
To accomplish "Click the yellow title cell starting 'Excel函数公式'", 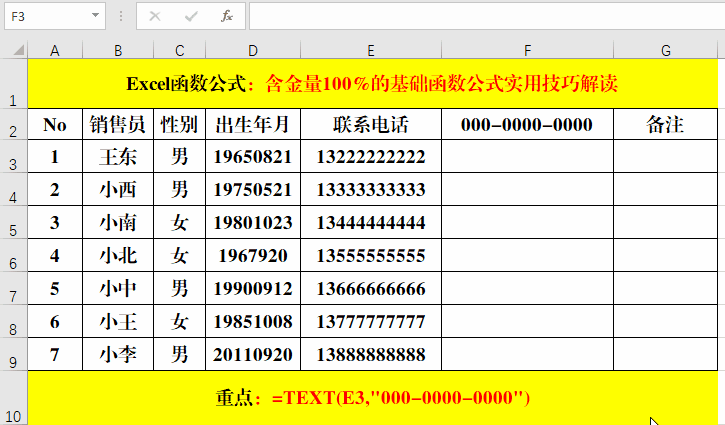I will click(373, 84).
